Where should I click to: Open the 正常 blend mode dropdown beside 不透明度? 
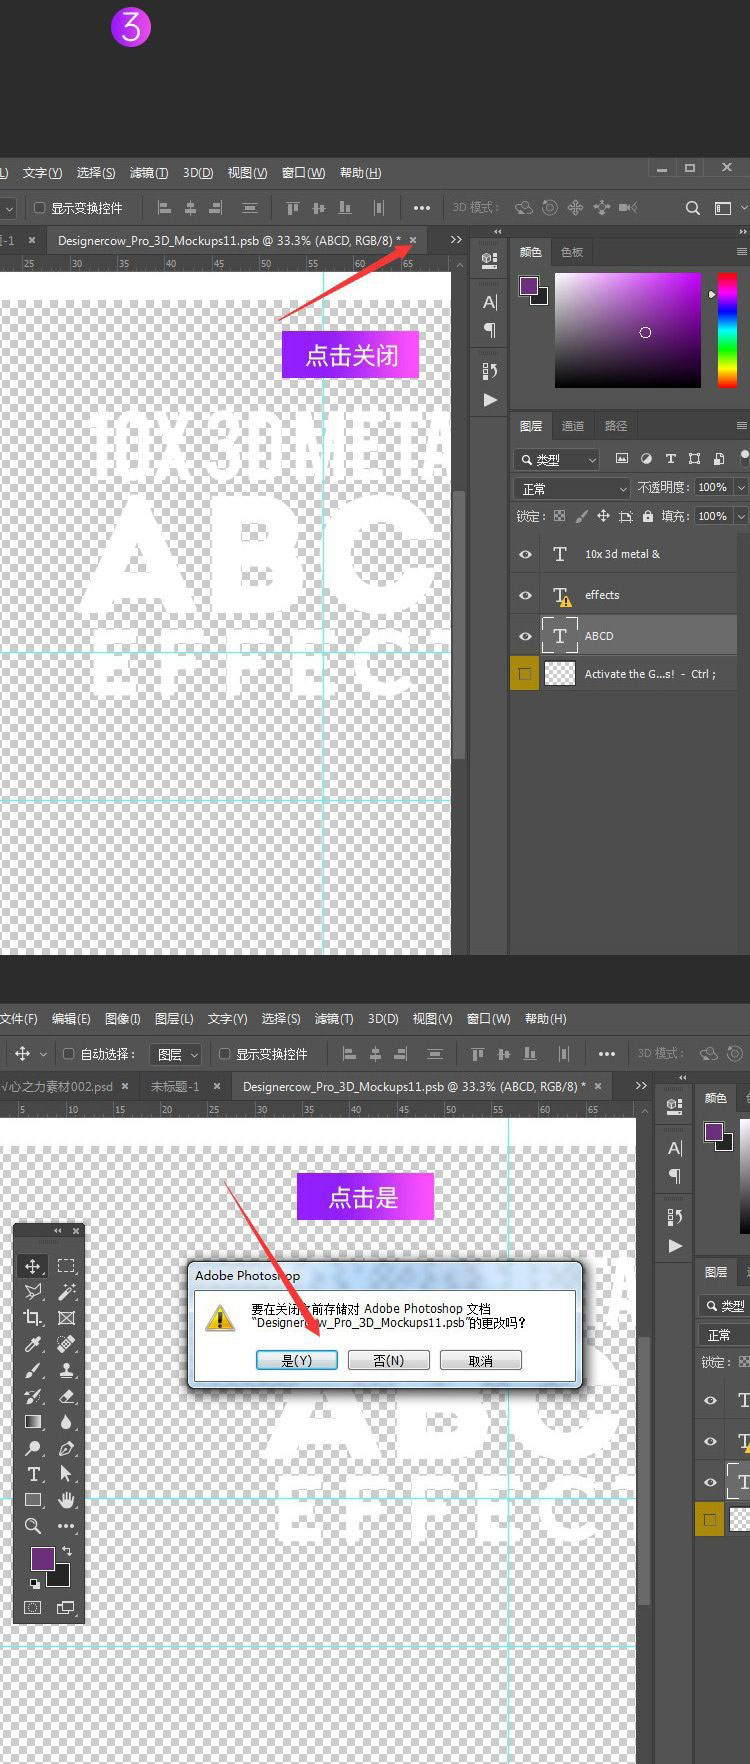coord(572,488)
